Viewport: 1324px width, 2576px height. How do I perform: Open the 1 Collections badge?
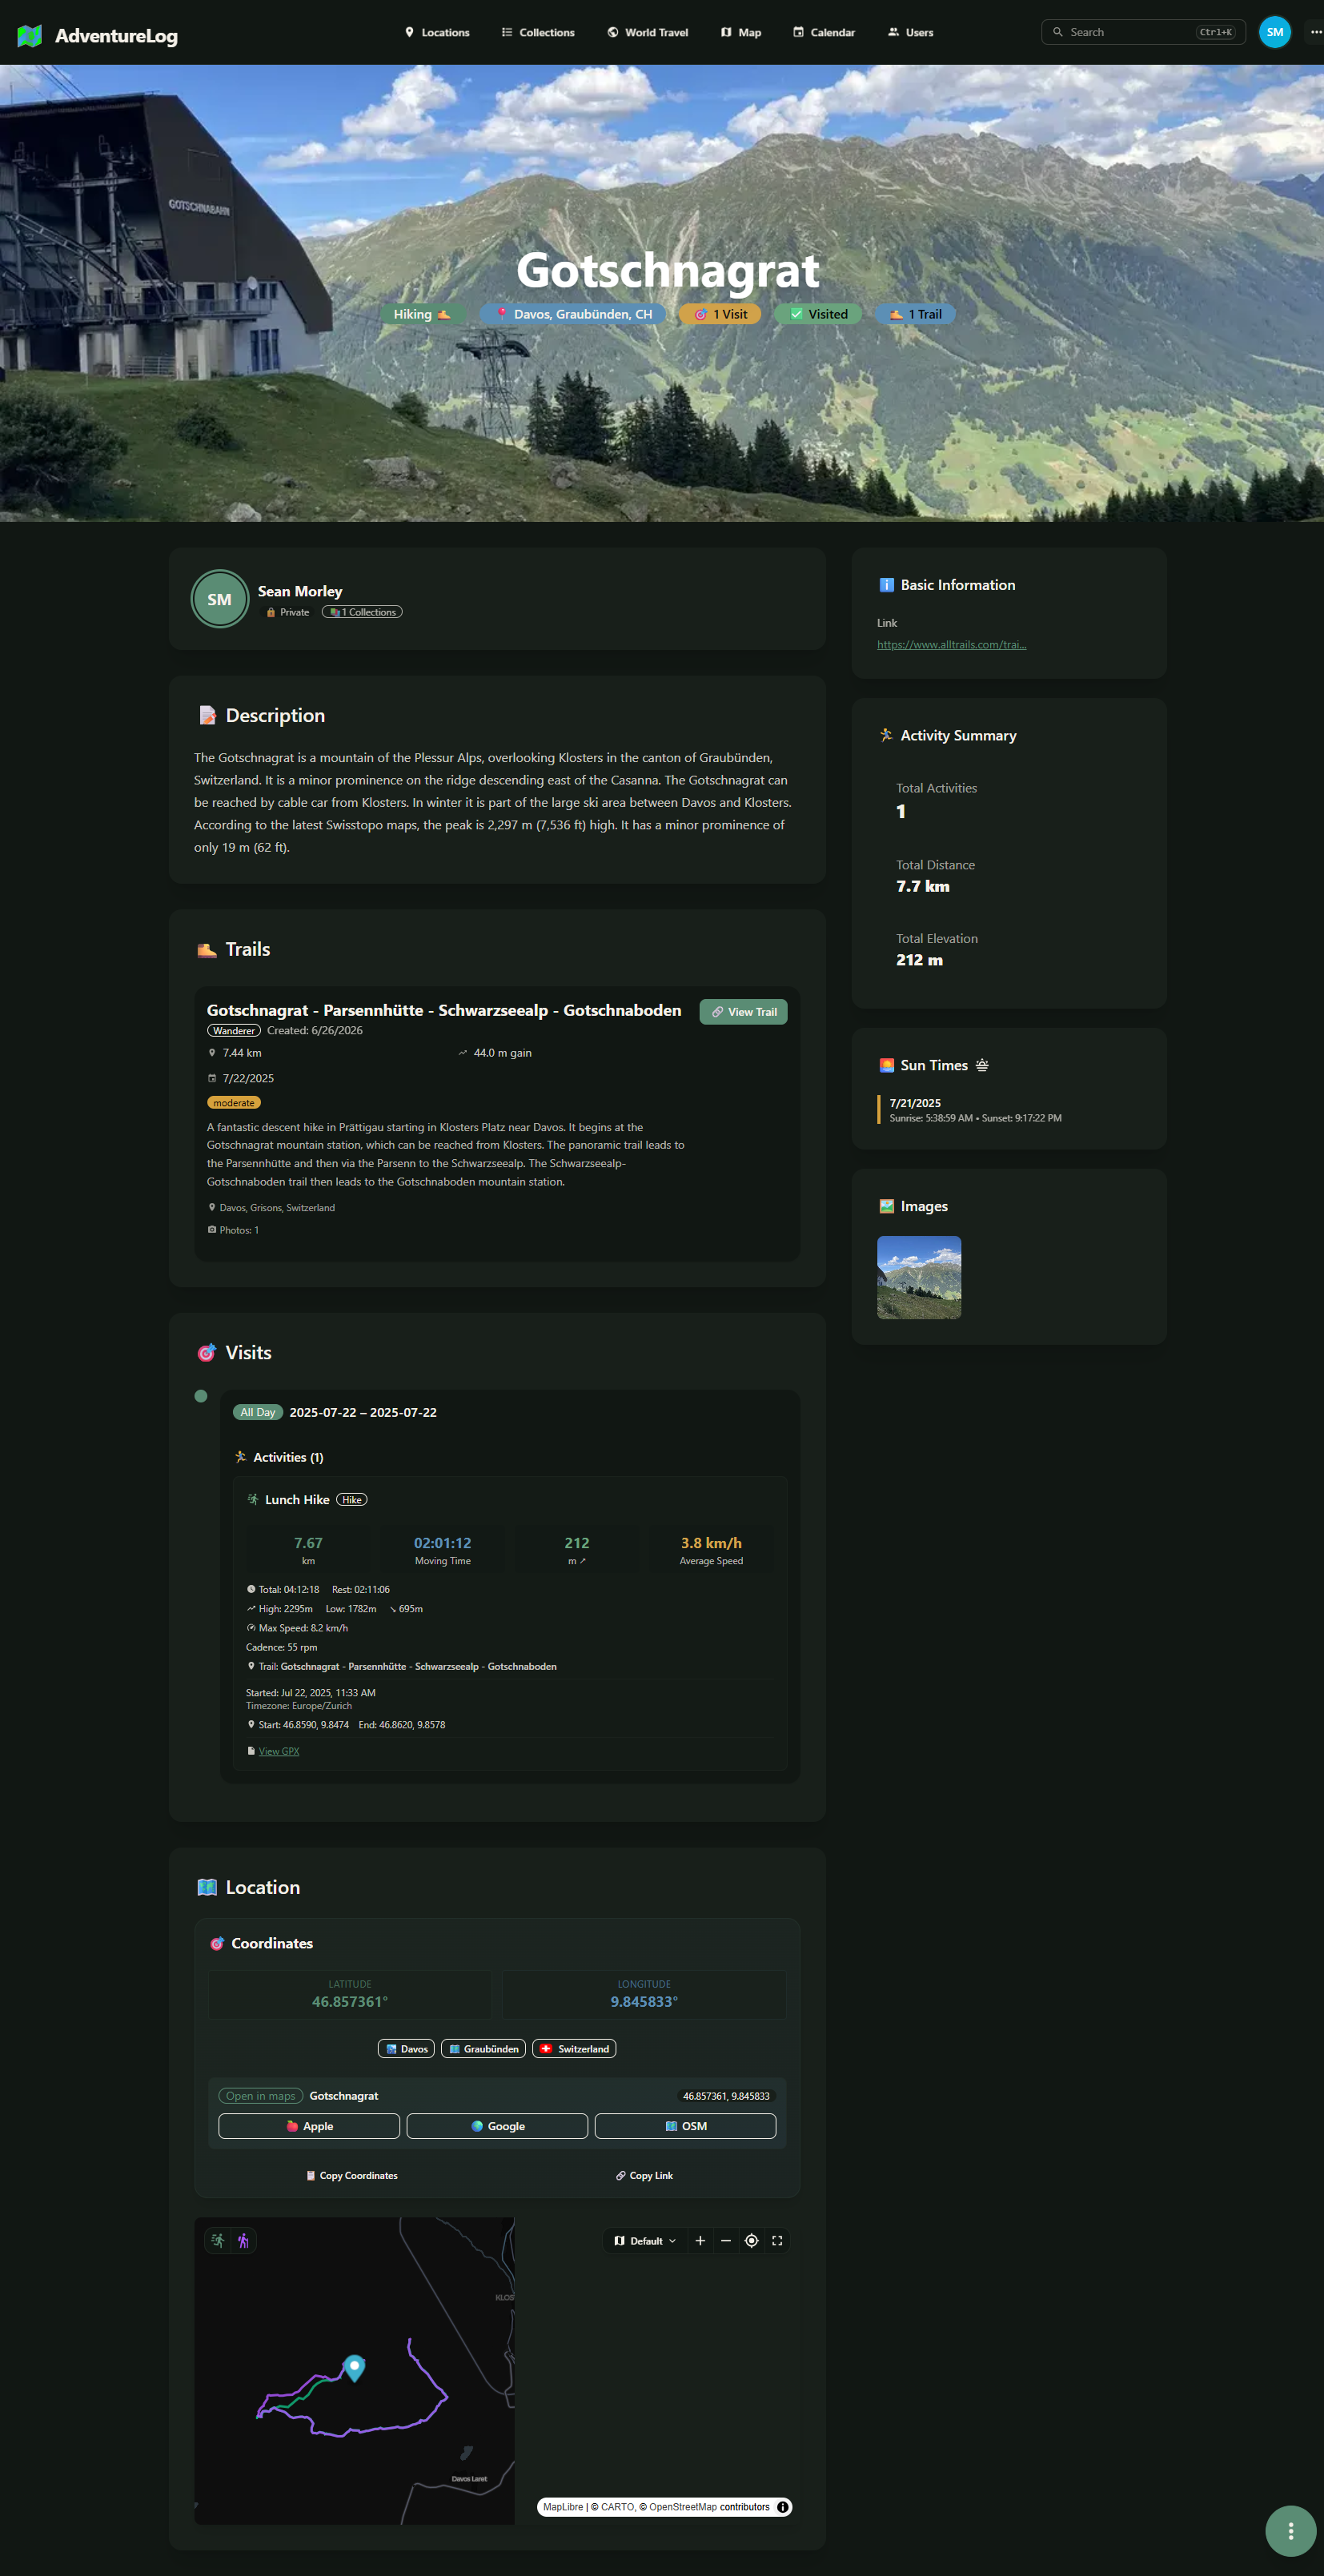click(x=362, y=612)
